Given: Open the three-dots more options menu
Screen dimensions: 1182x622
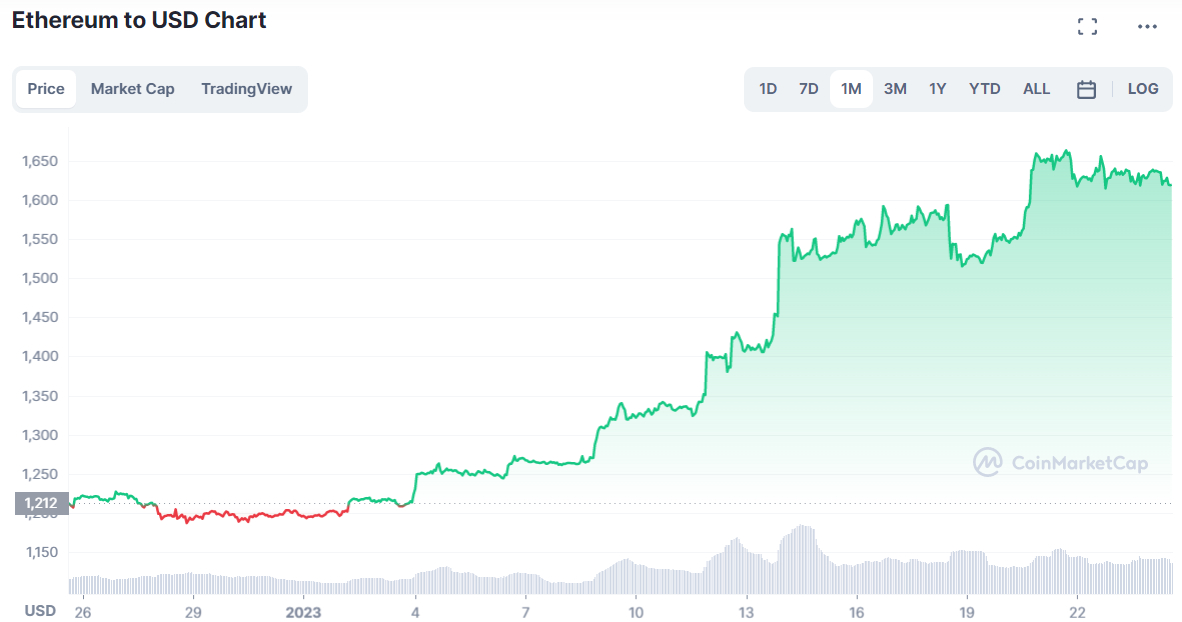Looking at the screenshot, I should tap(1147, 27).
